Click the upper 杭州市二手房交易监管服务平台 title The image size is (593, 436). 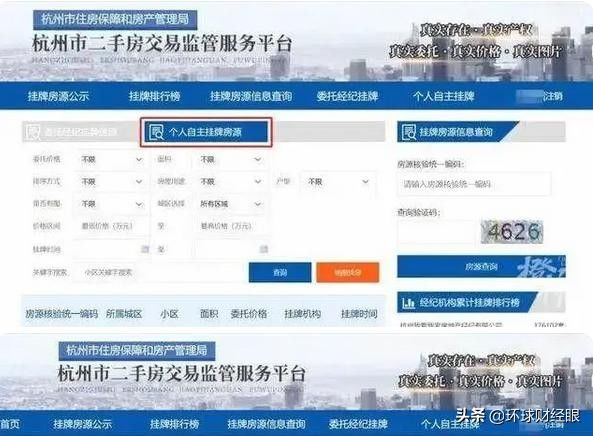pyautogui.click(x=162, y=43)
